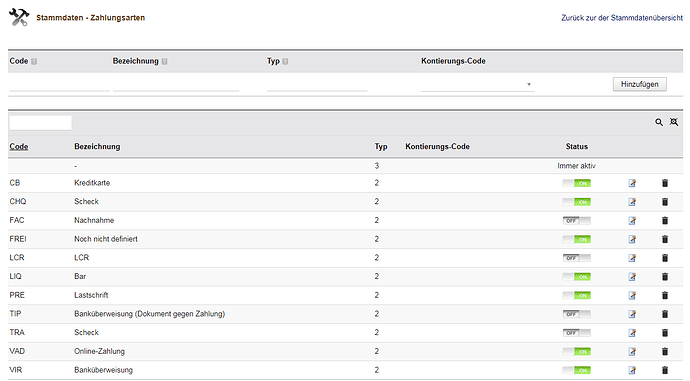Go back to Stammdatenübersicht
The height and width of the screenshot is (381, 690).
click(x=622, y=18)
